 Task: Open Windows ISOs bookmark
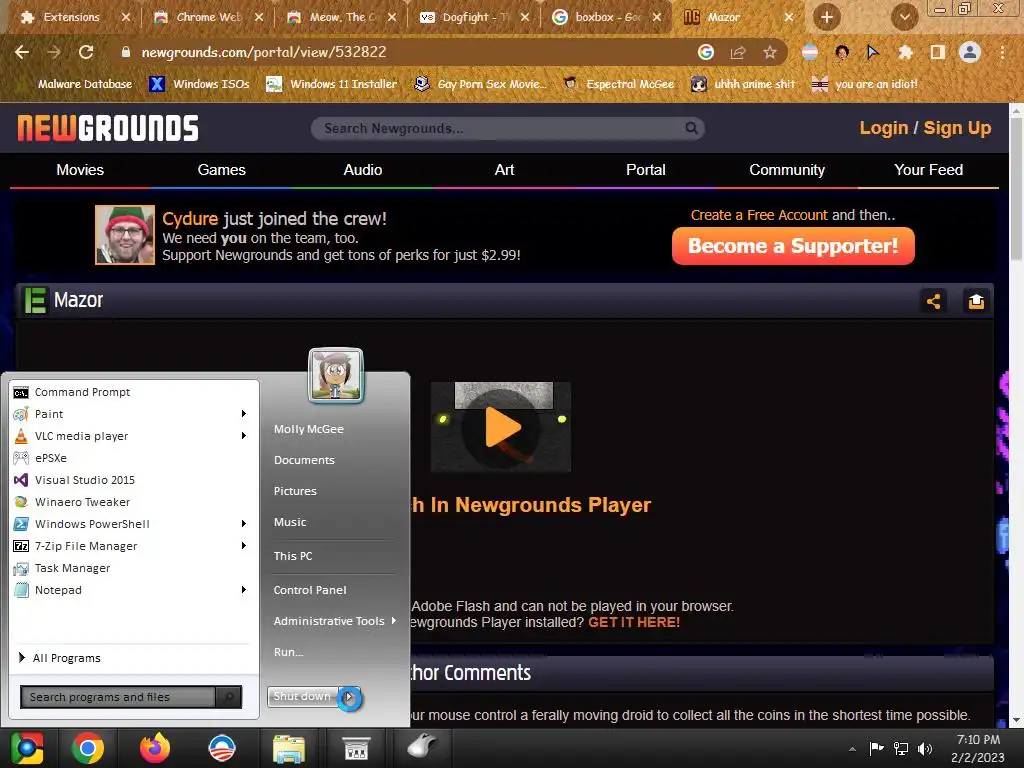(200, 84)
